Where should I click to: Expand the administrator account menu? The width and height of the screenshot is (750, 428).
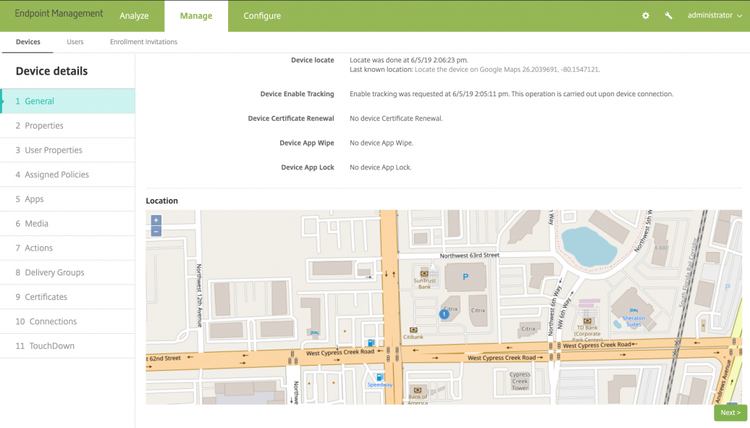tap(715, 15)
